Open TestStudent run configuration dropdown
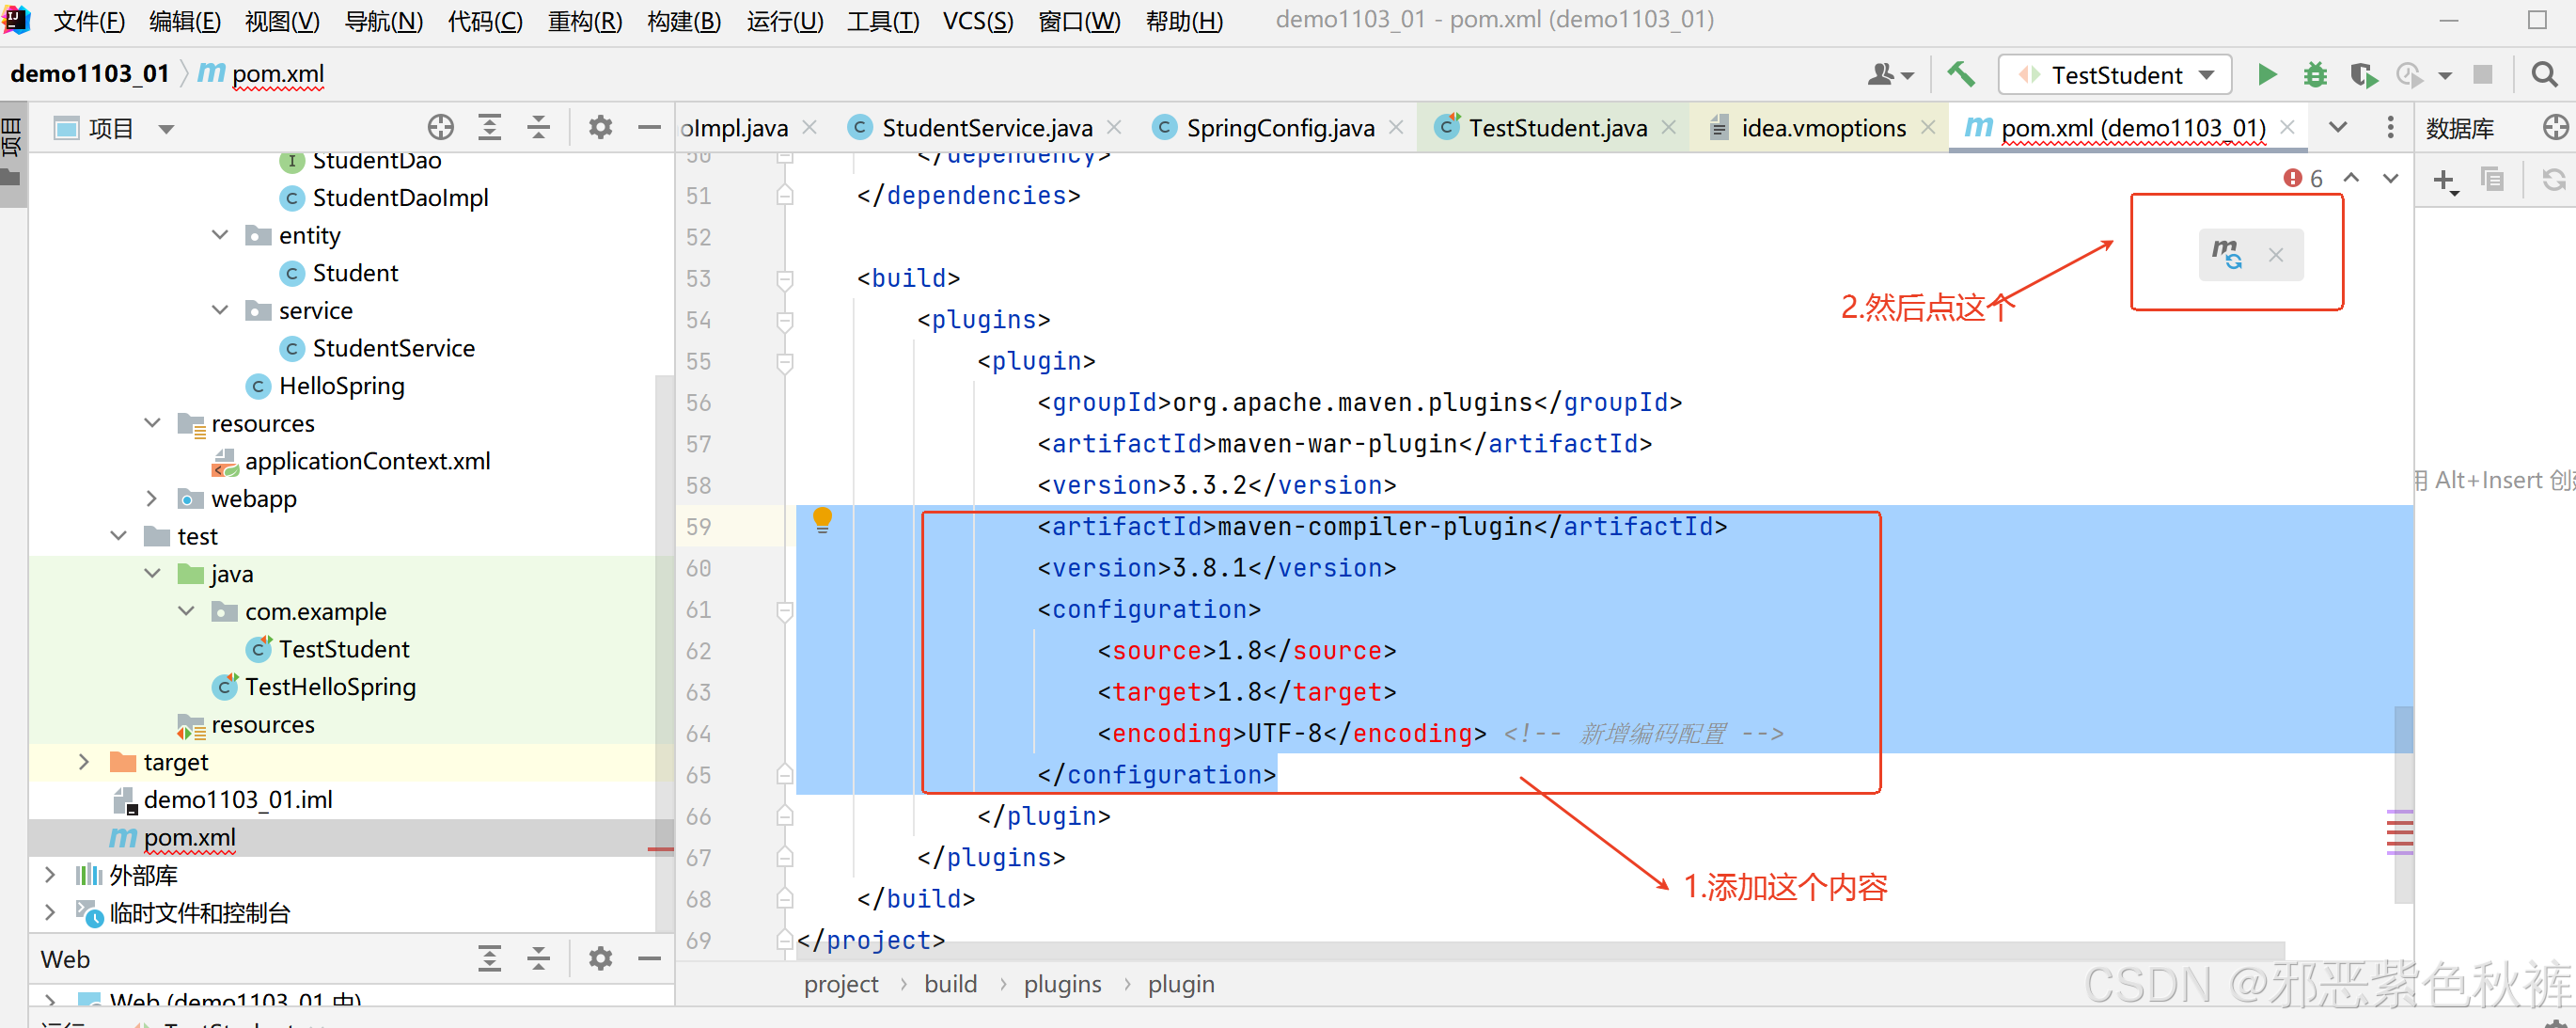 tap(2207, 75)
